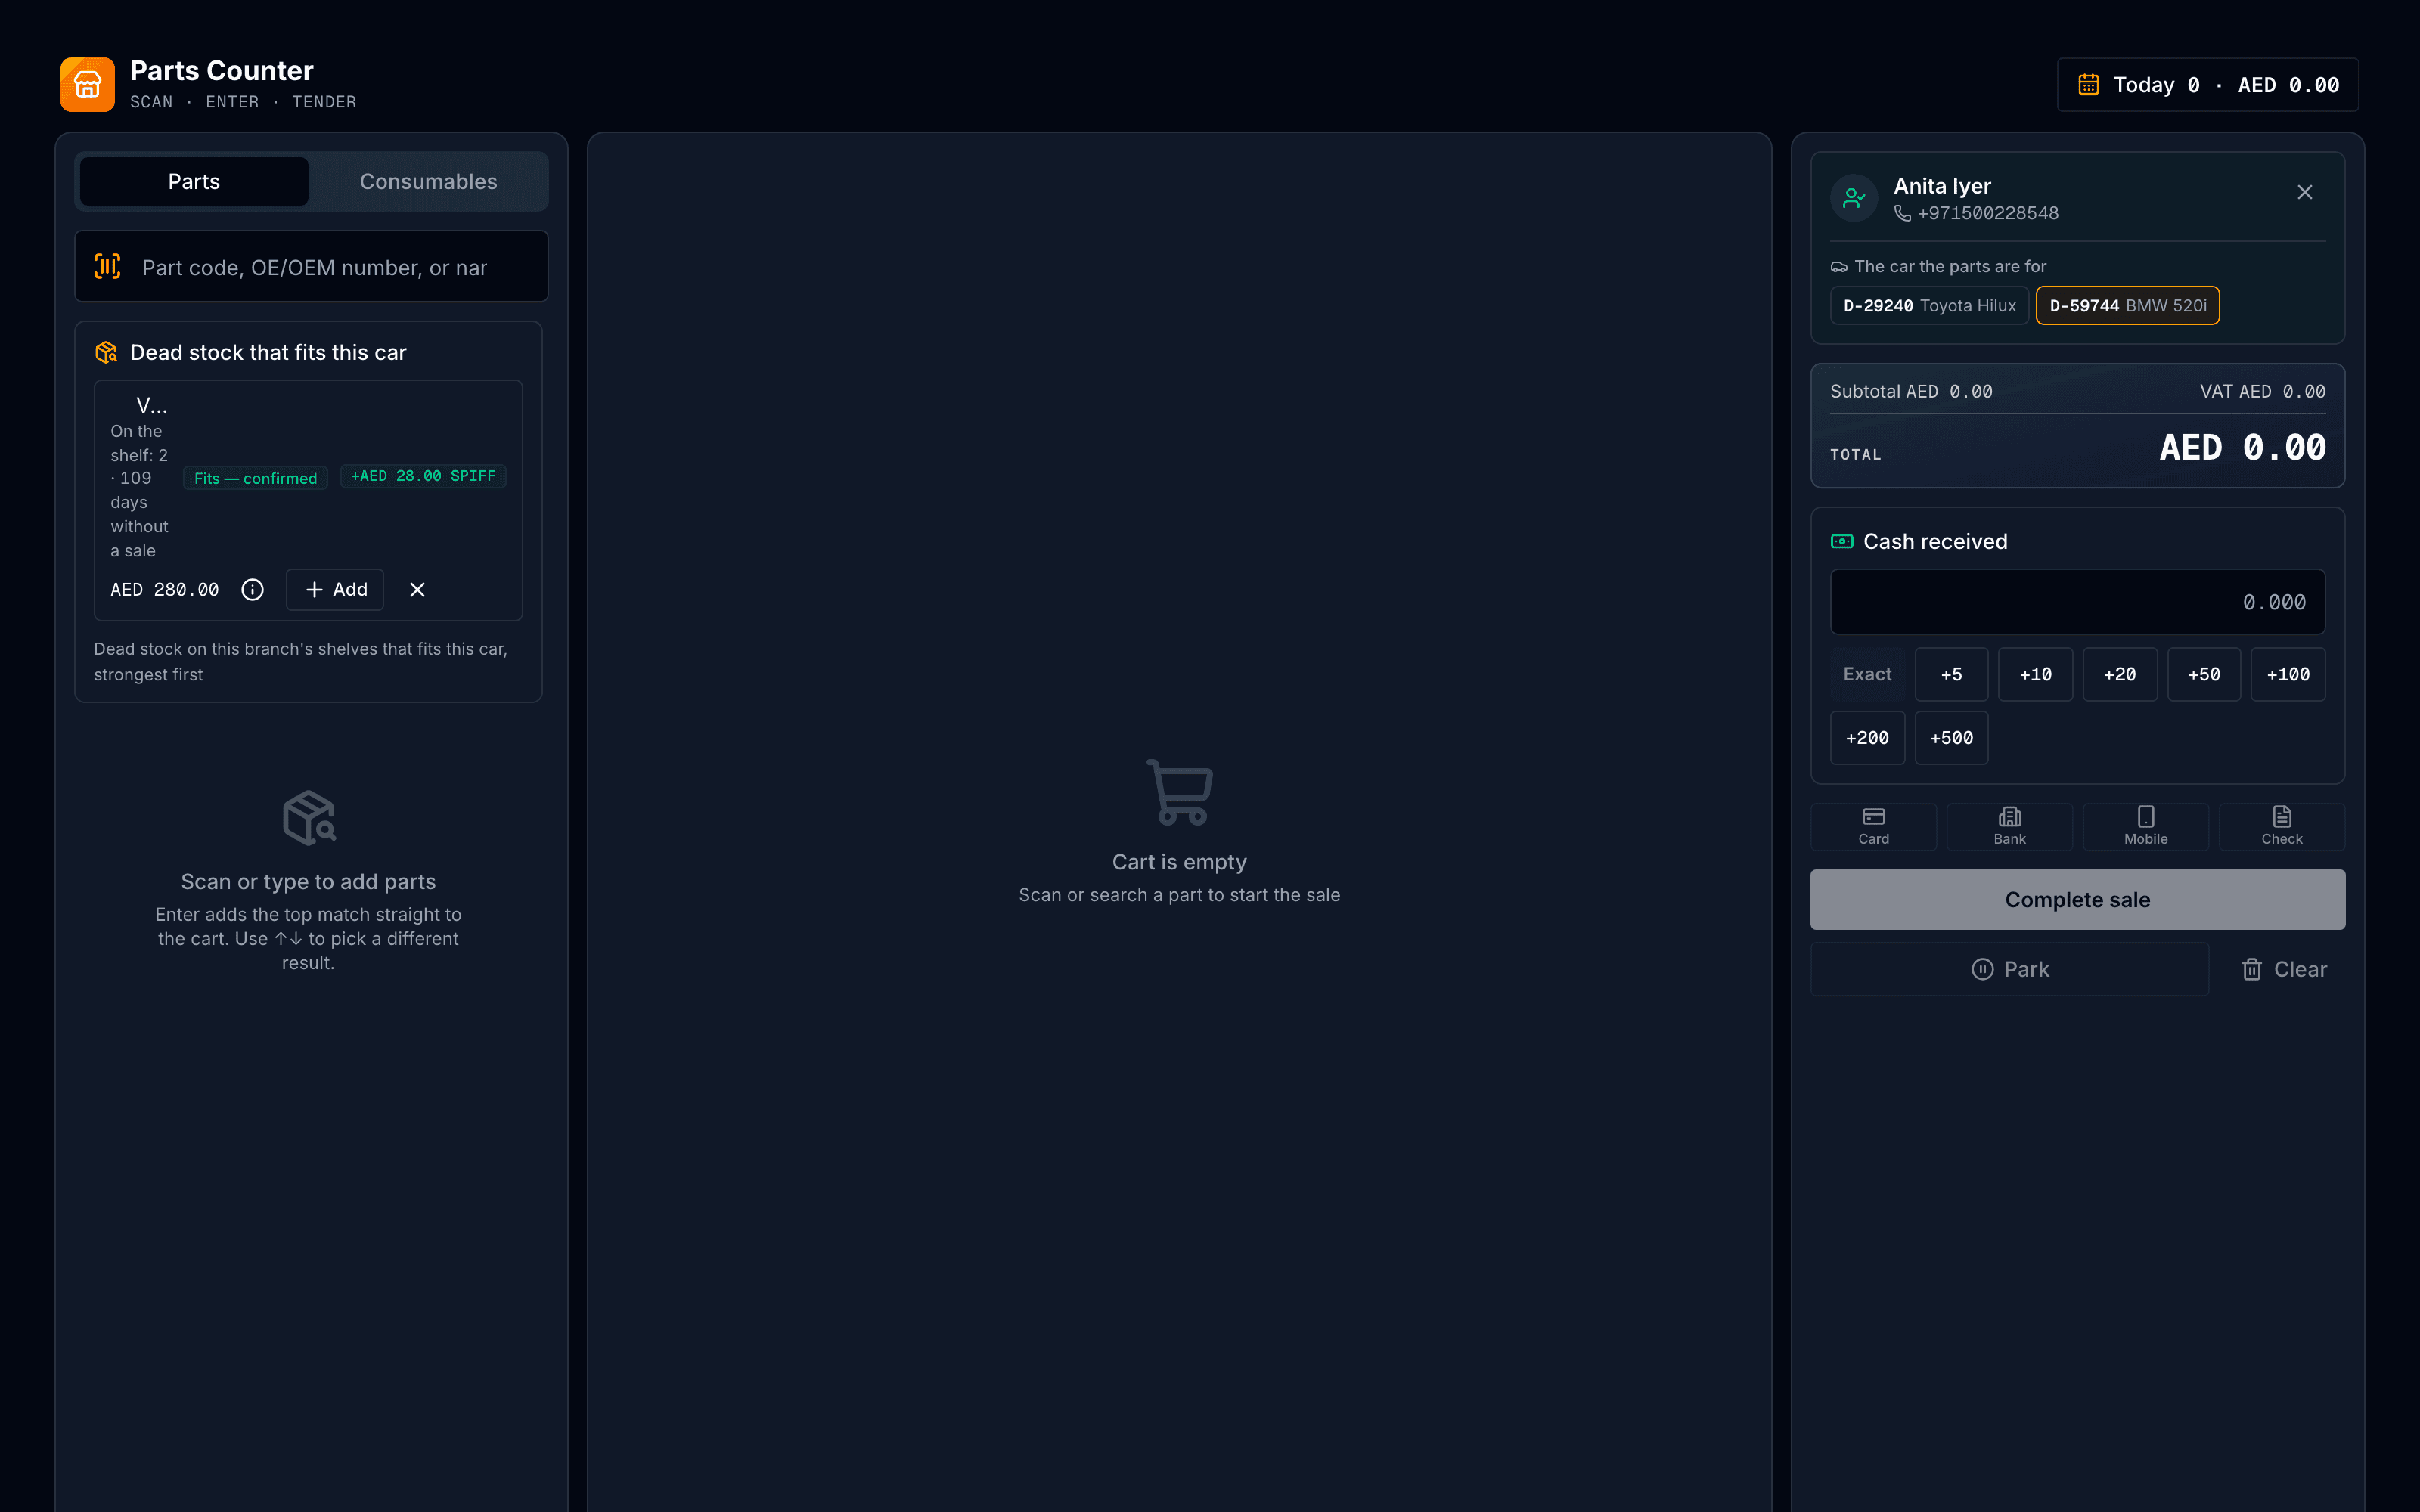The width and height of the screenshot is (2420, 1512).
Task: Dismiss the dead stock suggestion with X
Action: click(x=417, y=590)
